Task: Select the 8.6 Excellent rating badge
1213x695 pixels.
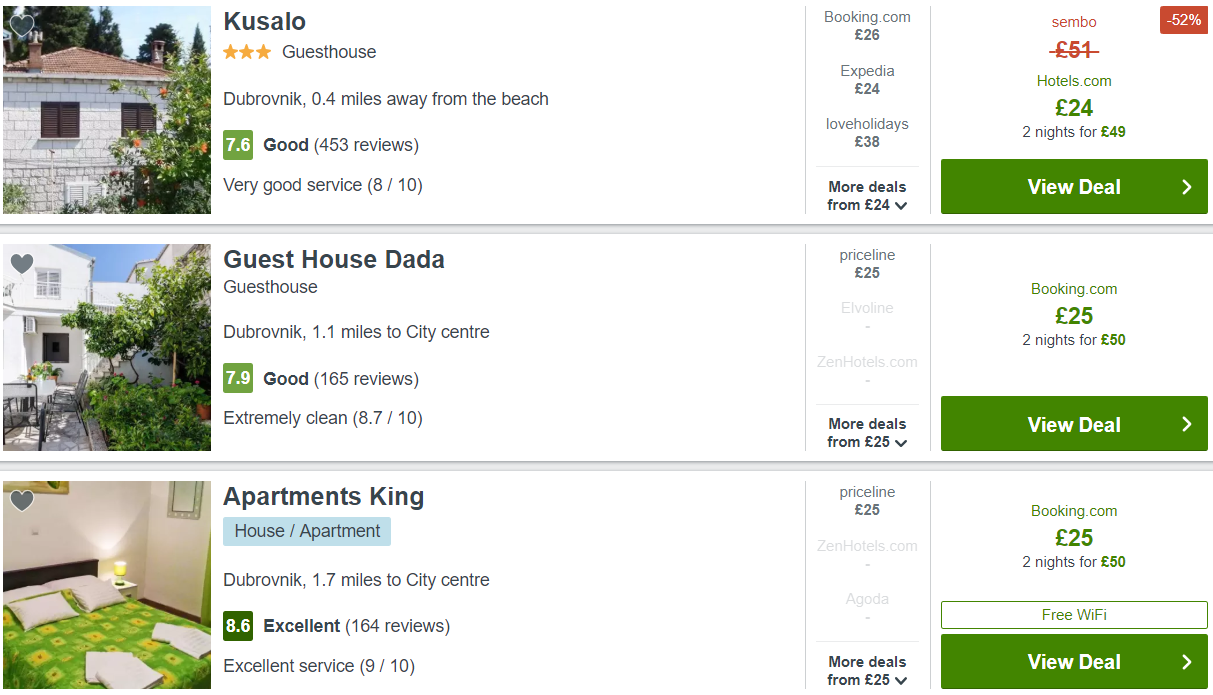Action: [x=238, y=626]
